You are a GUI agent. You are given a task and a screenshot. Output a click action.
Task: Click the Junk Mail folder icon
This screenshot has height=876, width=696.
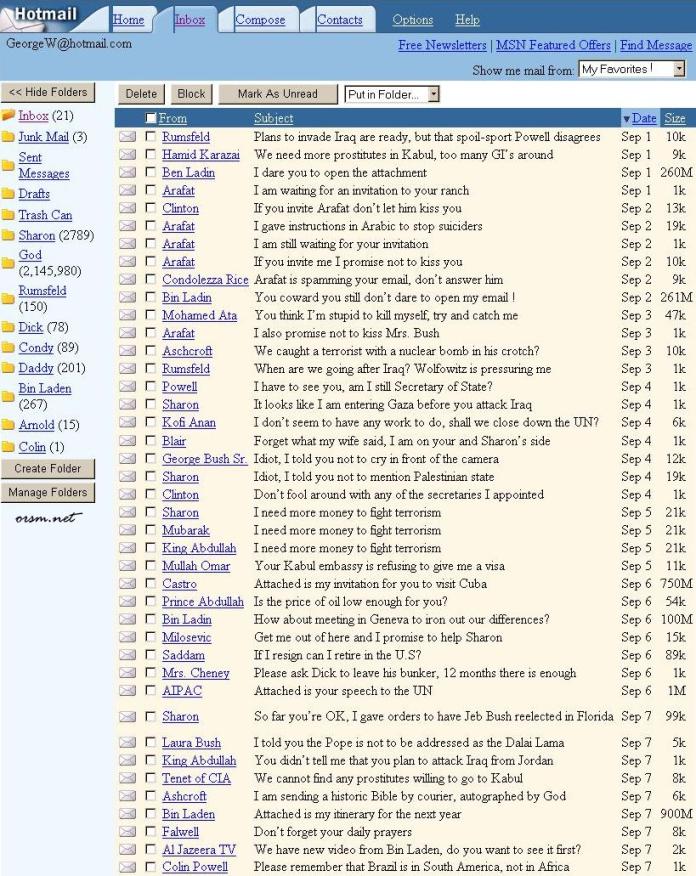coord(8,137)
